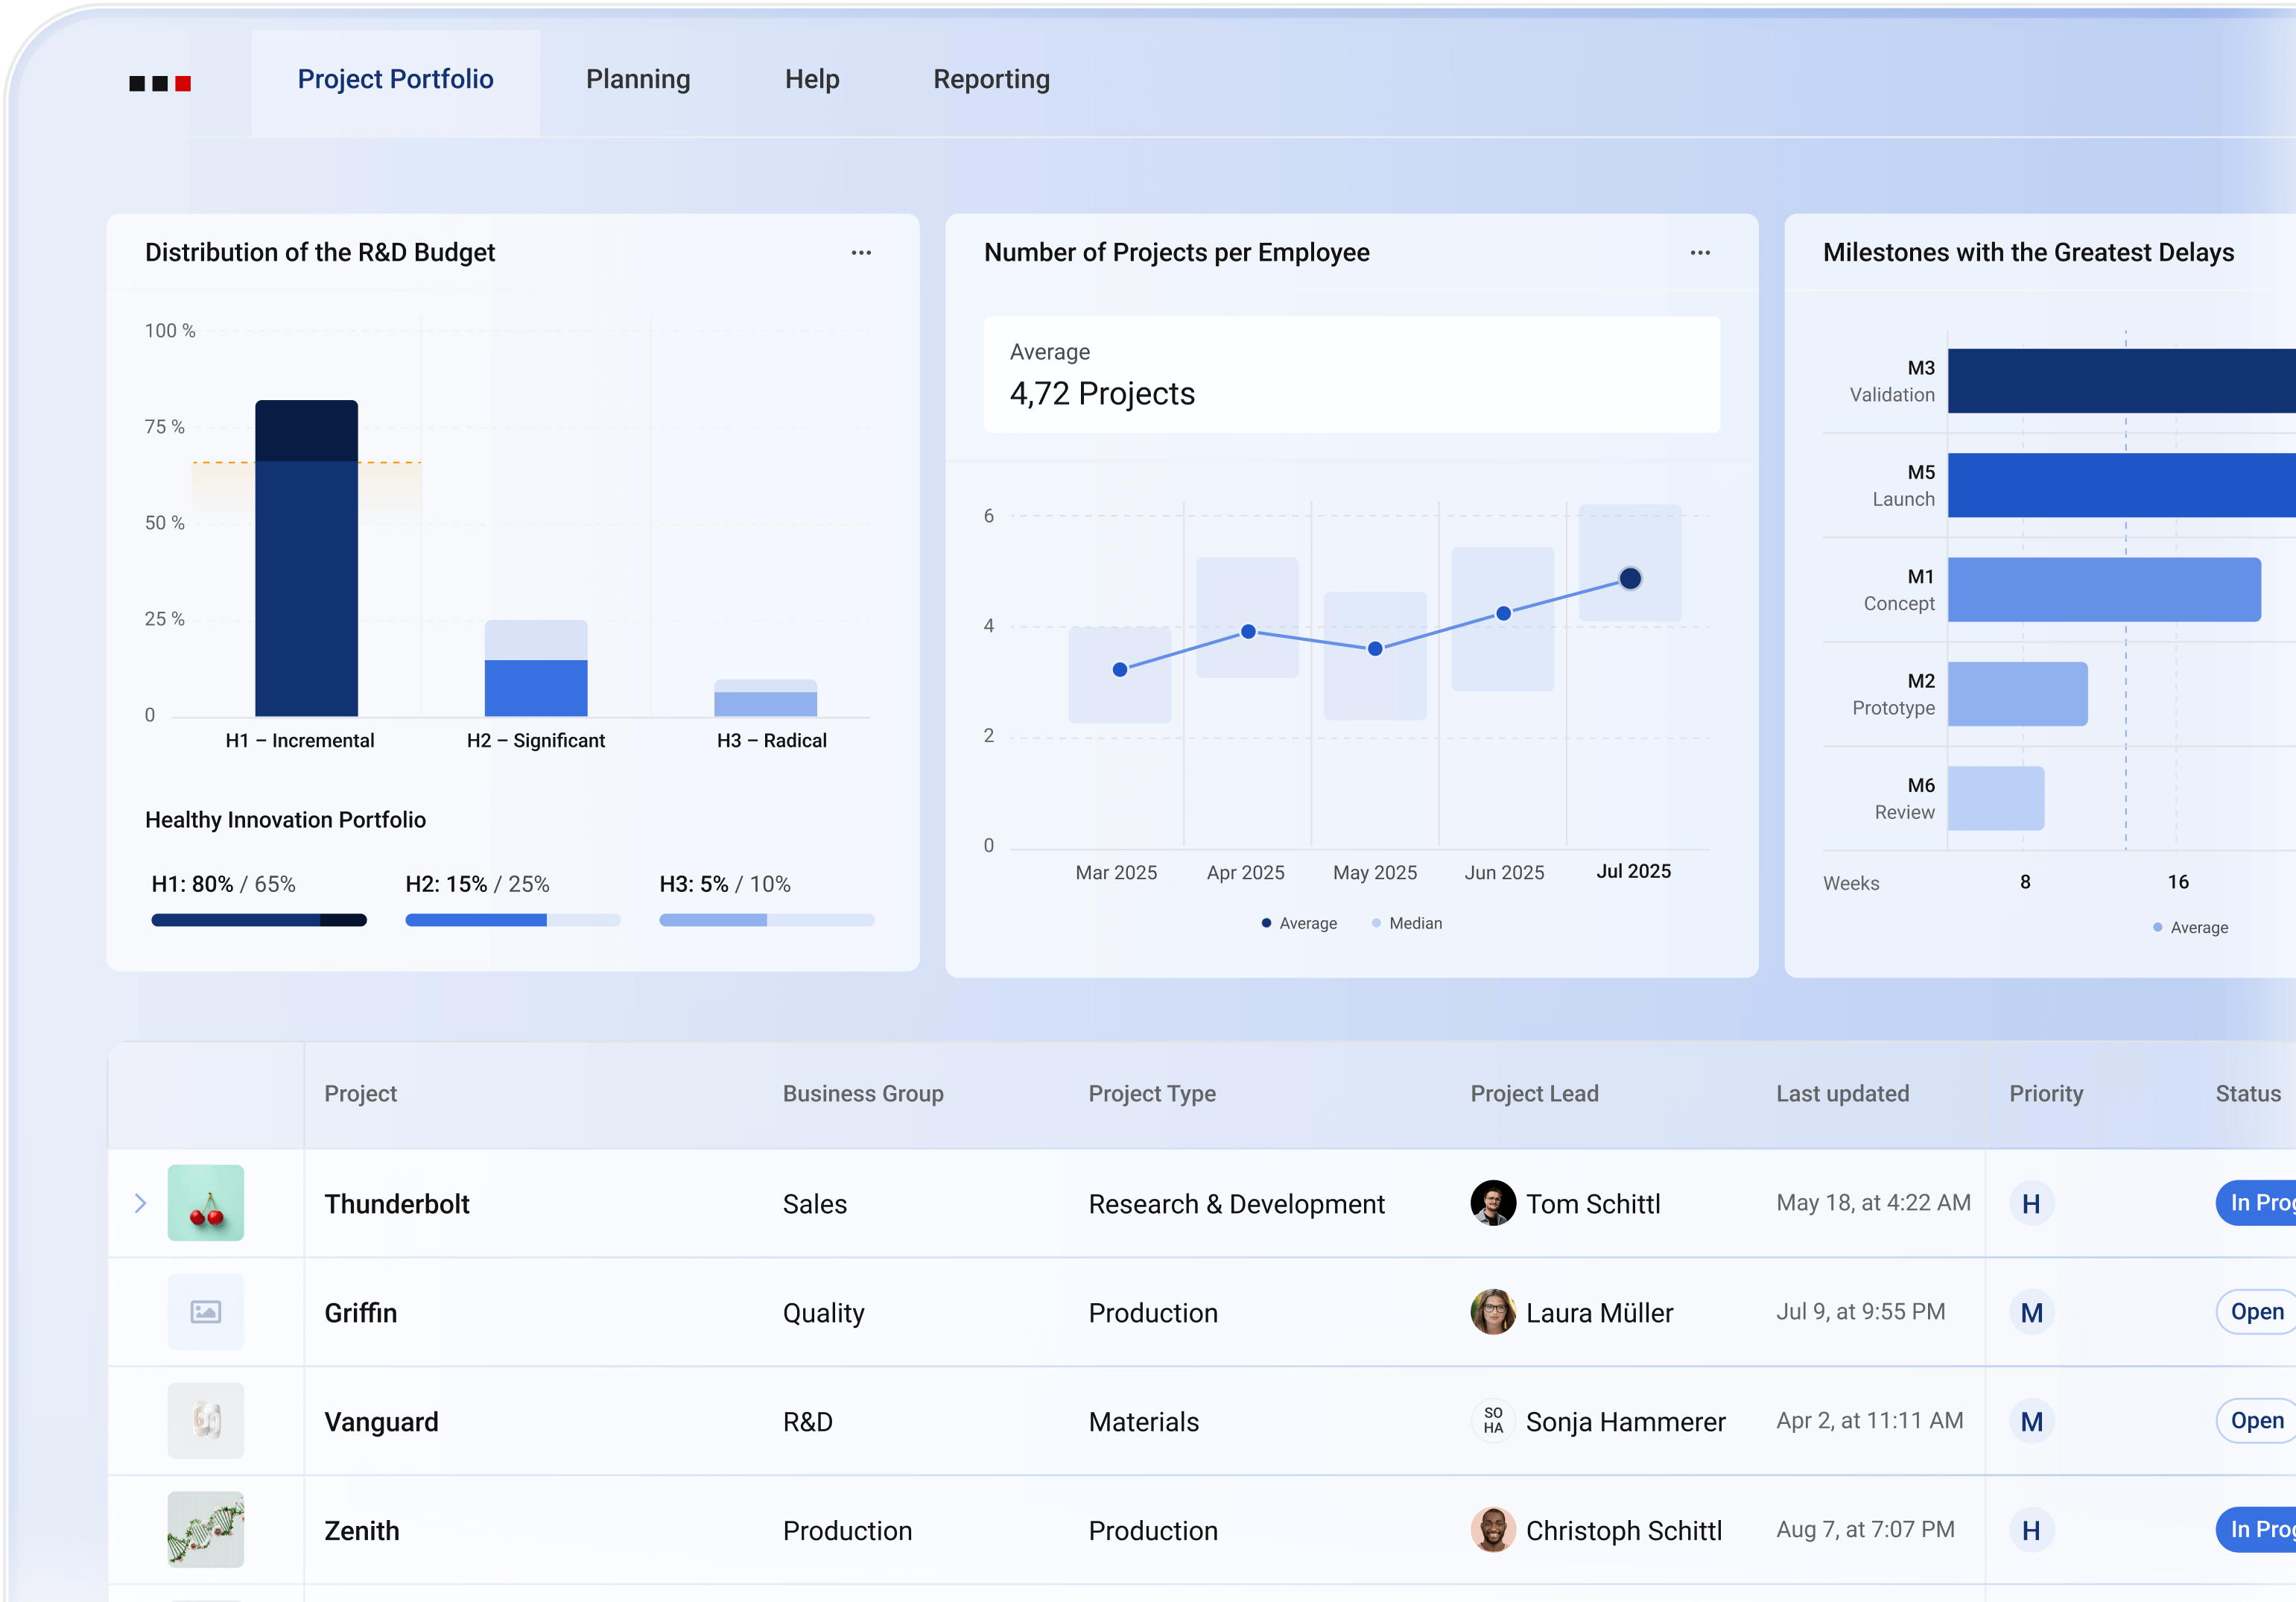Click the H1 80% progress bar
Image resolution: width=2296 pixels, height=1602 pixels.
pyautogui.click(x=258, y=919)
